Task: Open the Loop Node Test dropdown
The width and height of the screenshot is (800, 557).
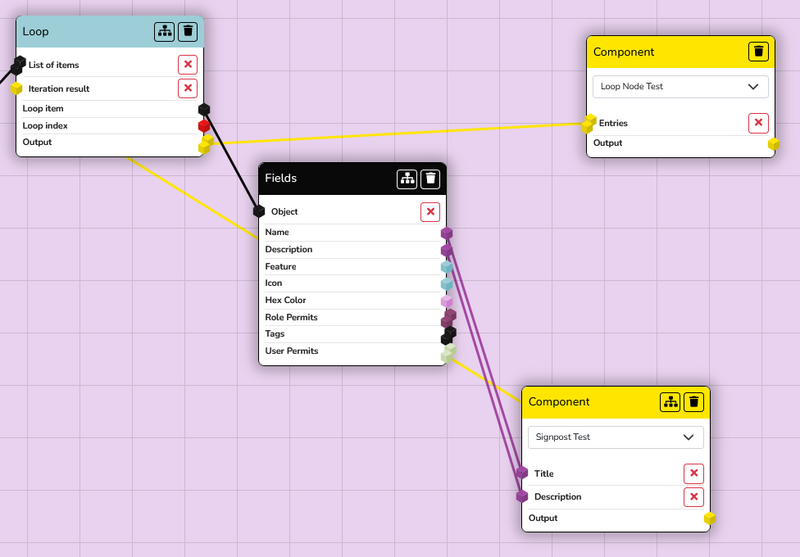Action: [x=680, y=87]
